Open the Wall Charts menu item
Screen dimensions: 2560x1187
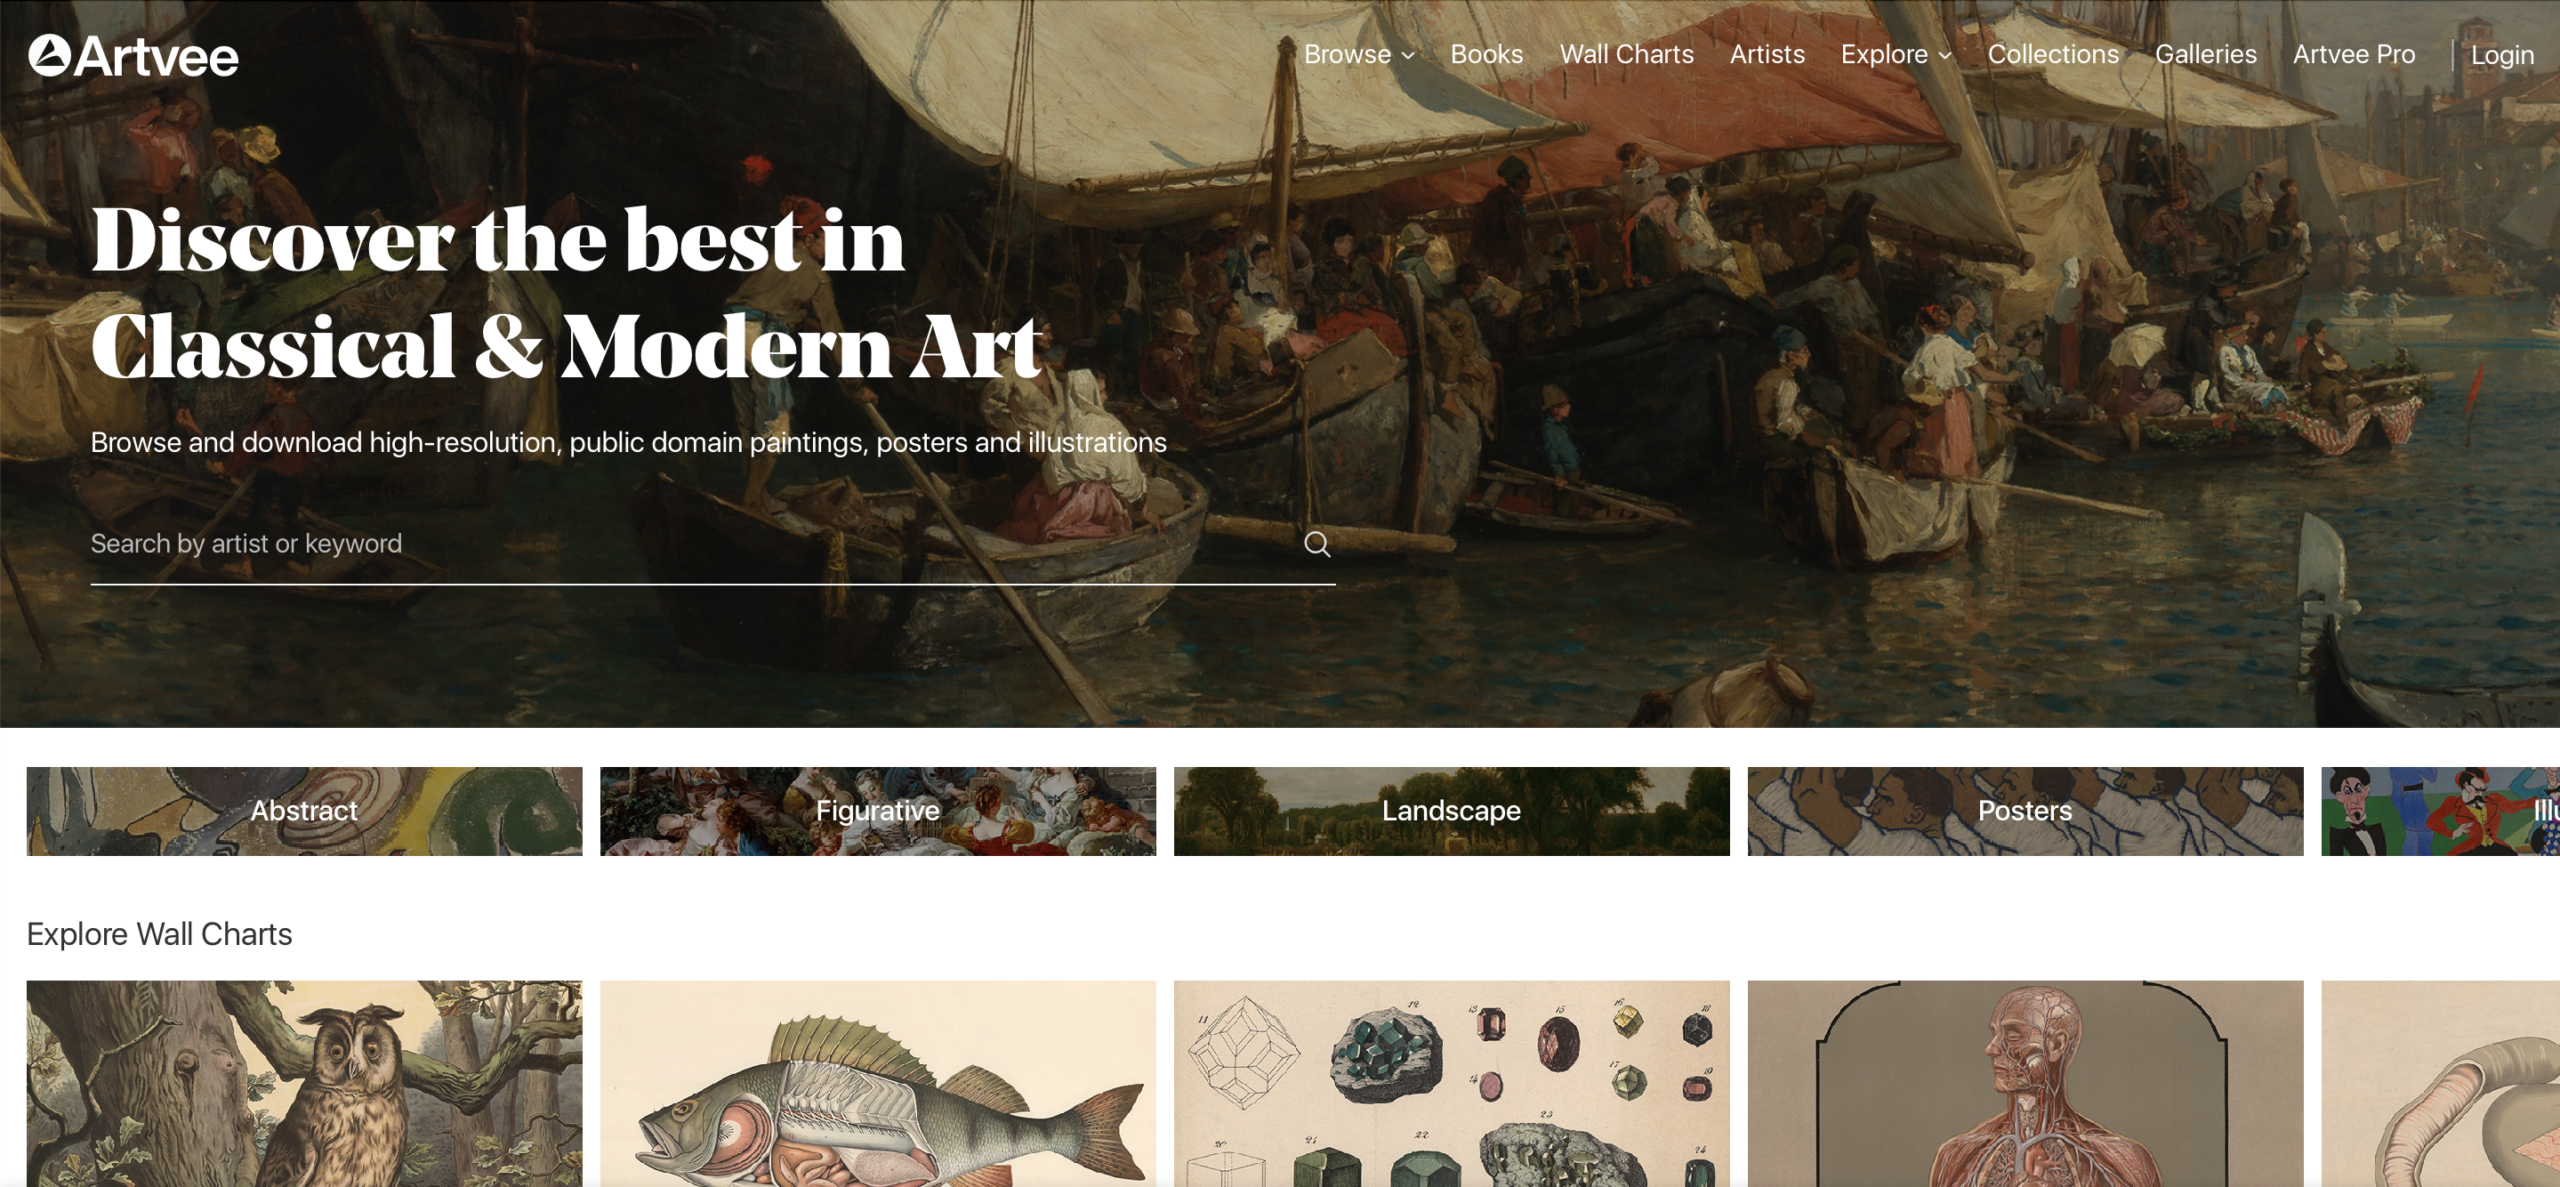(x=1626, y=55)
